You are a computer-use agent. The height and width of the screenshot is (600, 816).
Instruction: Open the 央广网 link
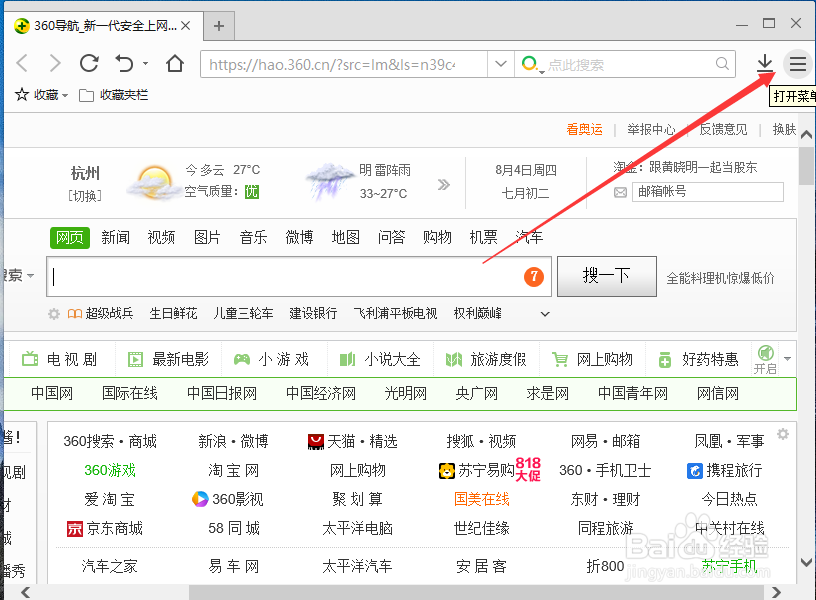[476, 393]
